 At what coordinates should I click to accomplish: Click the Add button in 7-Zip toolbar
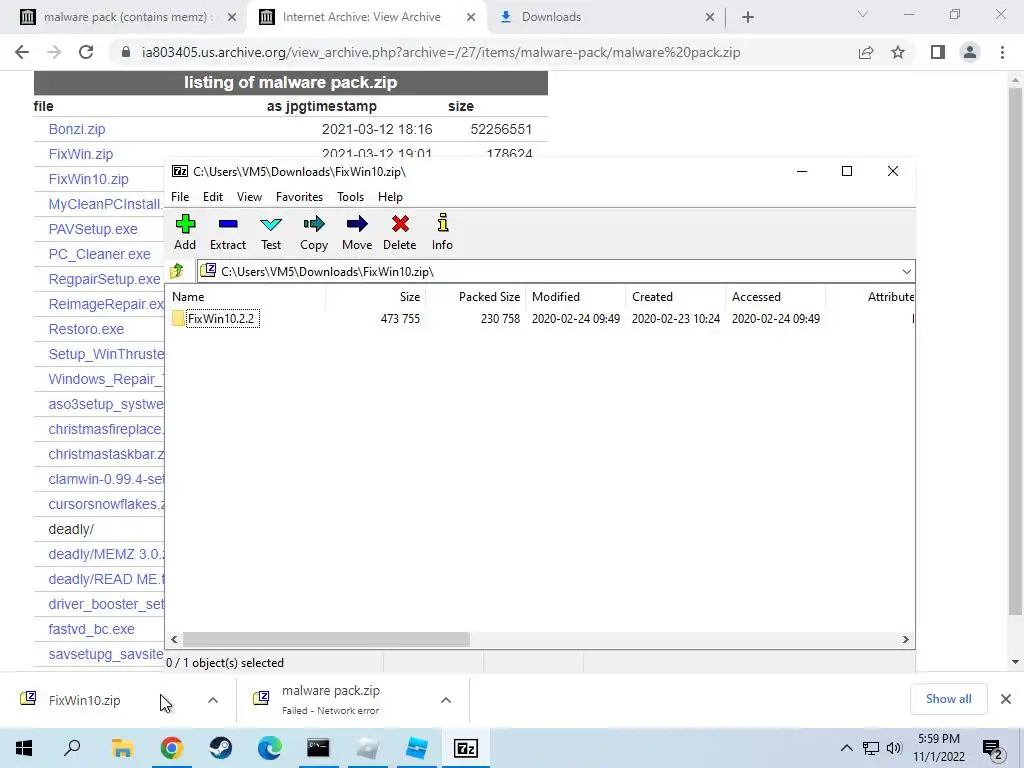(x=185, y=232)
